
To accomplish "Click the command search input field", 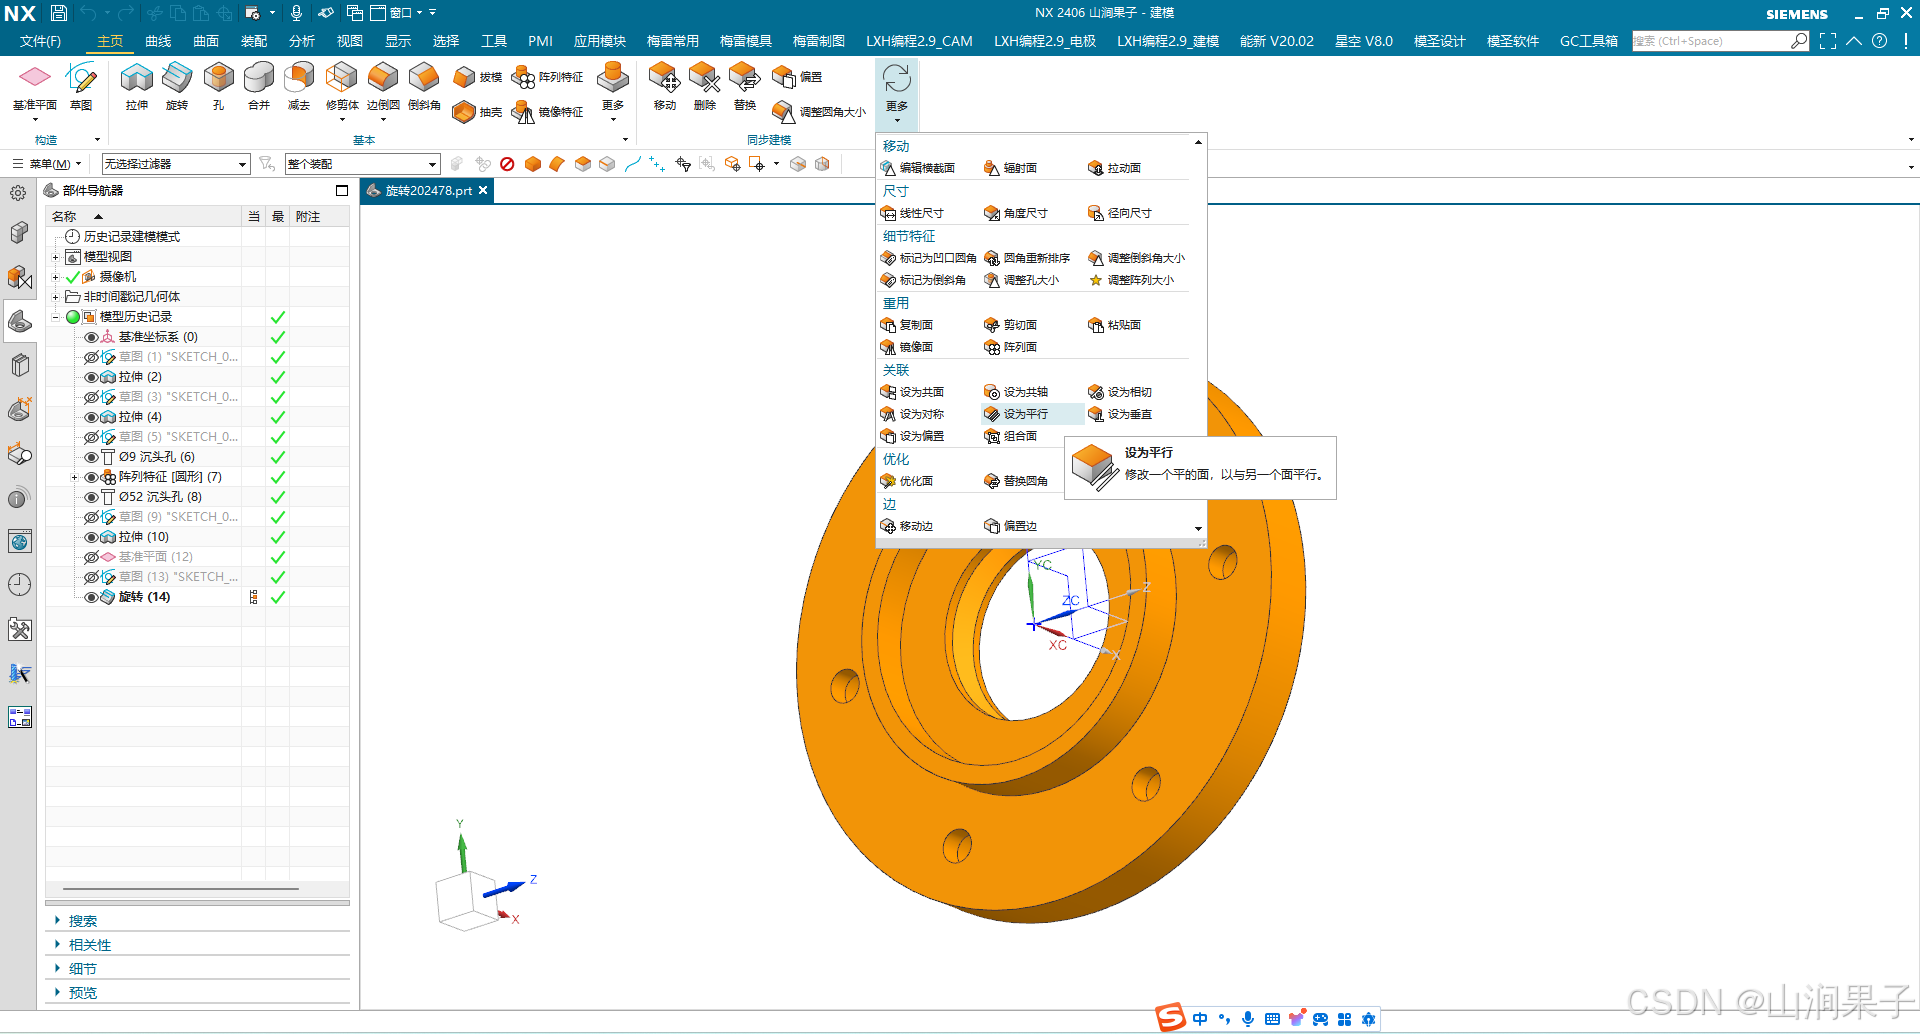I will point(1711,41).
